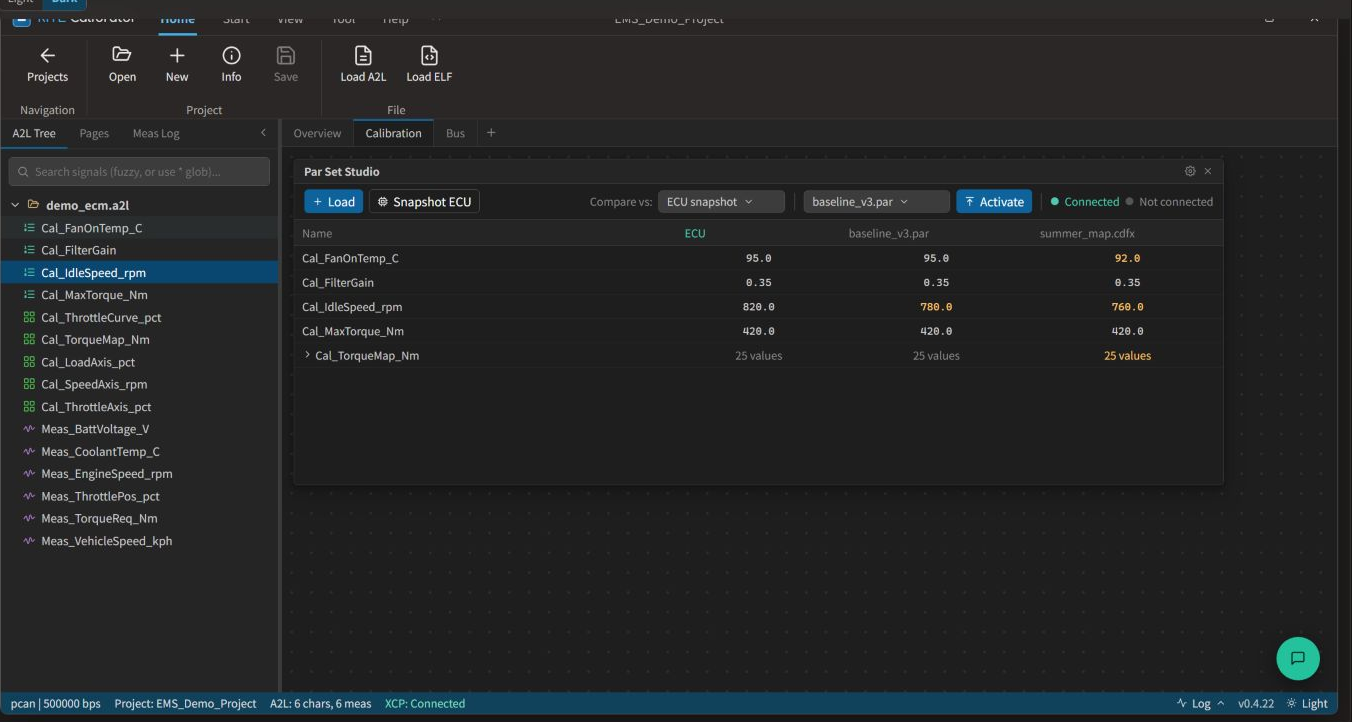Add a new workspace tab with the plus
Screen dimensions: 1352x722
491,133
